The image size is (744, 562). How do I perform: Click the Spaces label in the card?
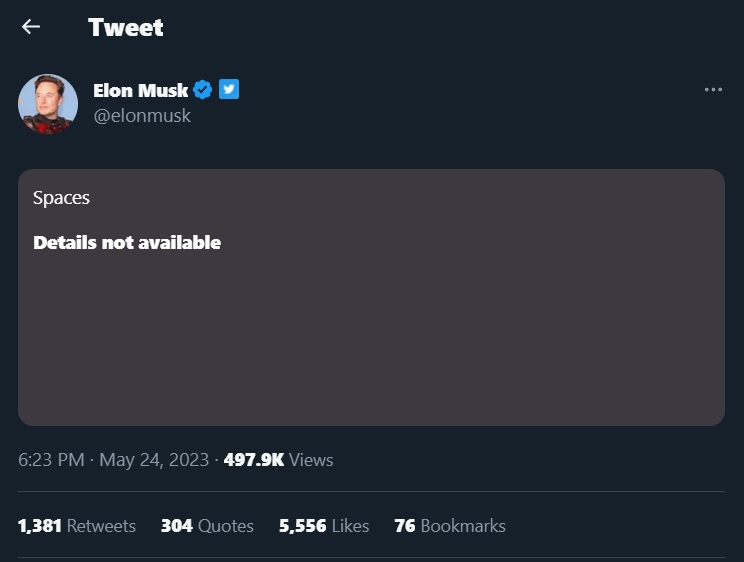[x=61, y=198]
